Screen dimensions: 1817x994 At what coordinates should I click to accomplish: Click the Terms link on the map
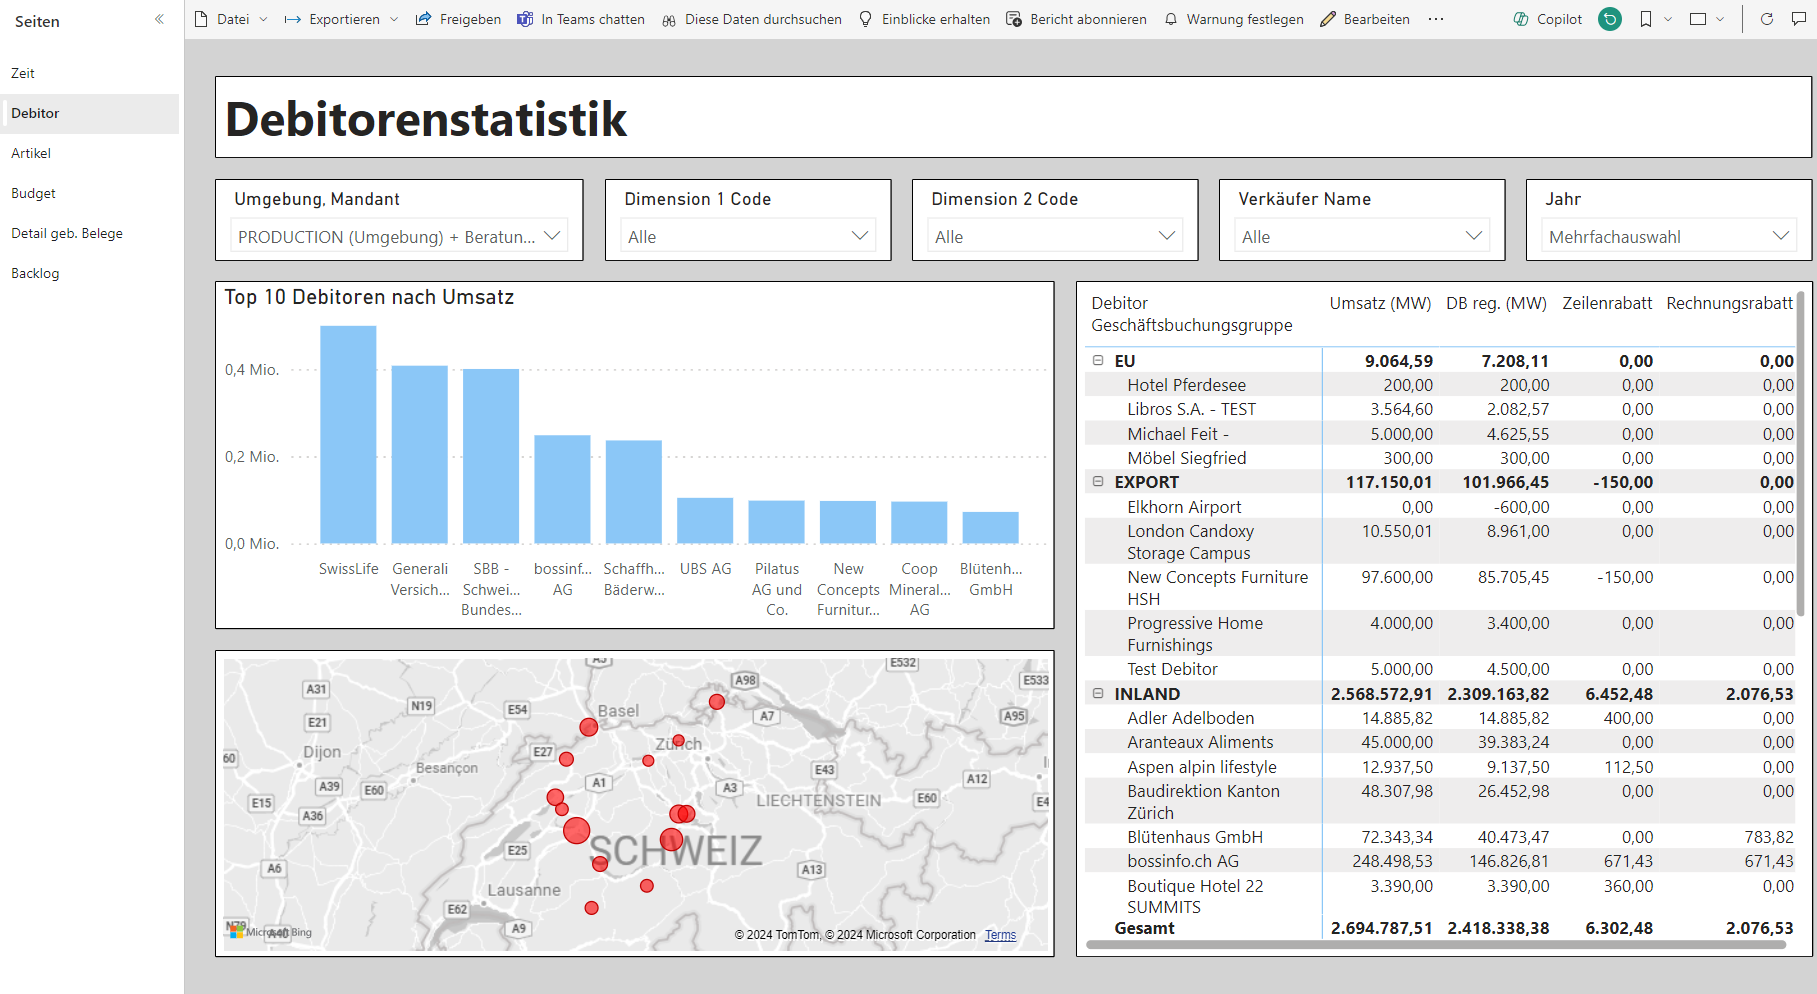pyautogui.click(x=999, y=934)
